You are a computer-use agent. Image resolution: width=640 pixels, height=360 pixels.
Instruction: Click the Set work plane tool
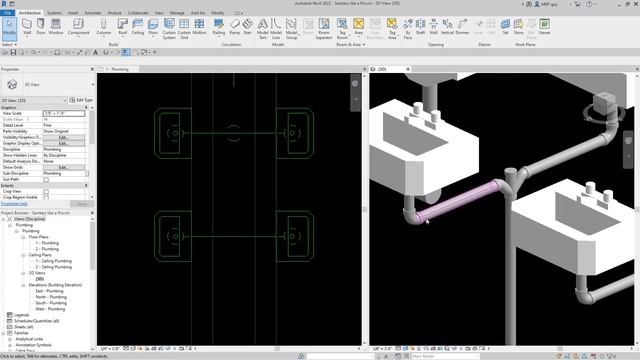[x=505, y=27]
